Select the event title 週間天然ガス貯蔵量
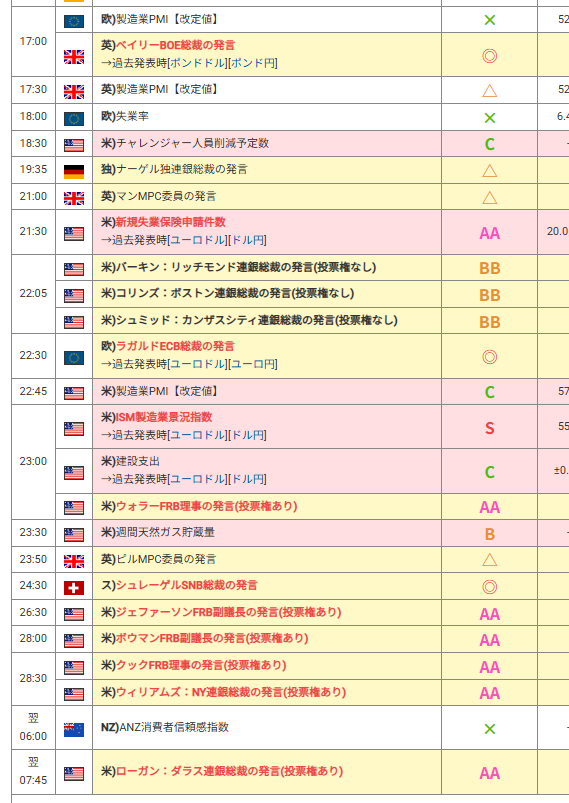The width and height of the screenshot is (569, 803). (165, 533)
